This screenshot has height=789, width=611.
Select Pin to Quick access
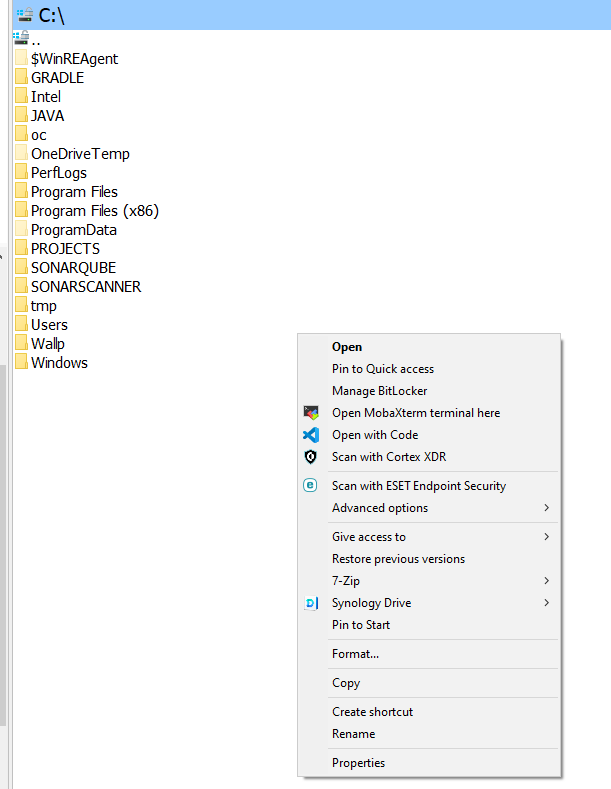tap(429, 369)
